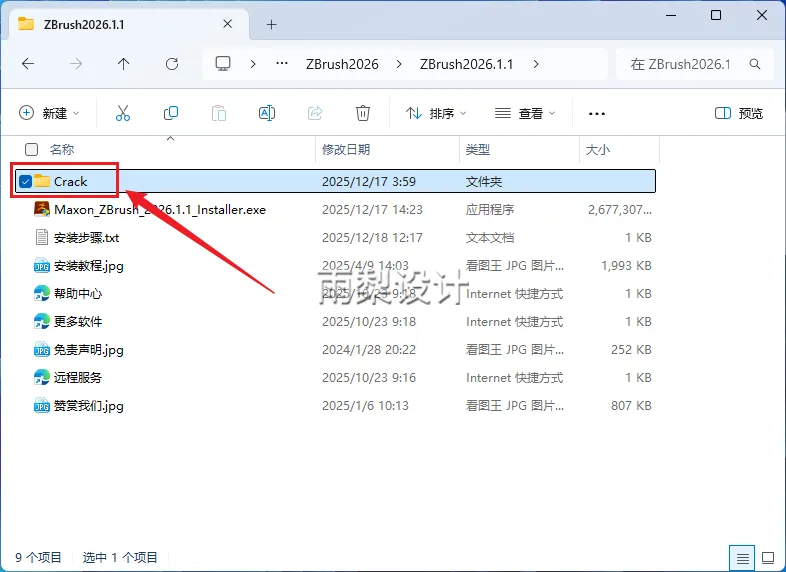Viewport: 786px width, 572px height.
Task: Sort by 类型 column header
Action: (477, 149)
